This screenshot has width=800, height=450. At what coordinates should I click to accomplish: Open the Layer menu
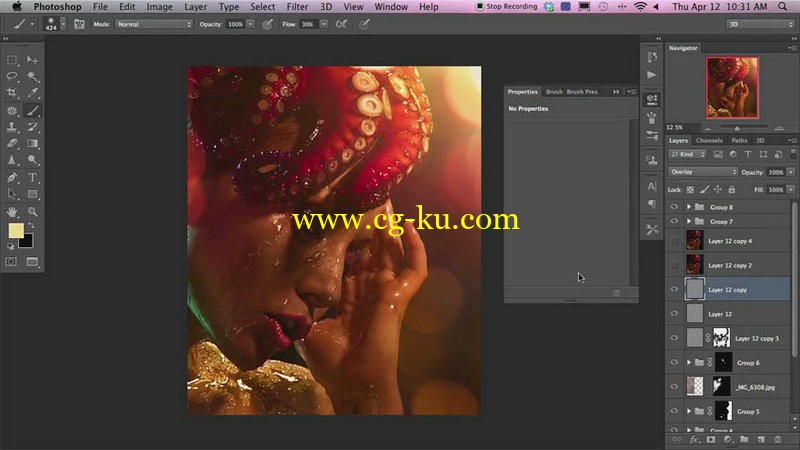pos(195,7)
